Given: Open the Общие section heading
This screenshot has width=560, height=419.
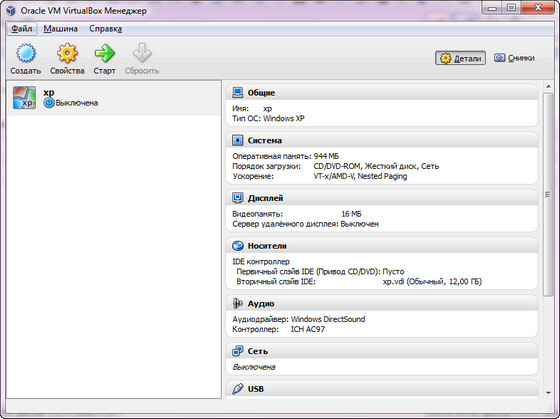Looking at the screenshot, I should (x=261, y=93).
